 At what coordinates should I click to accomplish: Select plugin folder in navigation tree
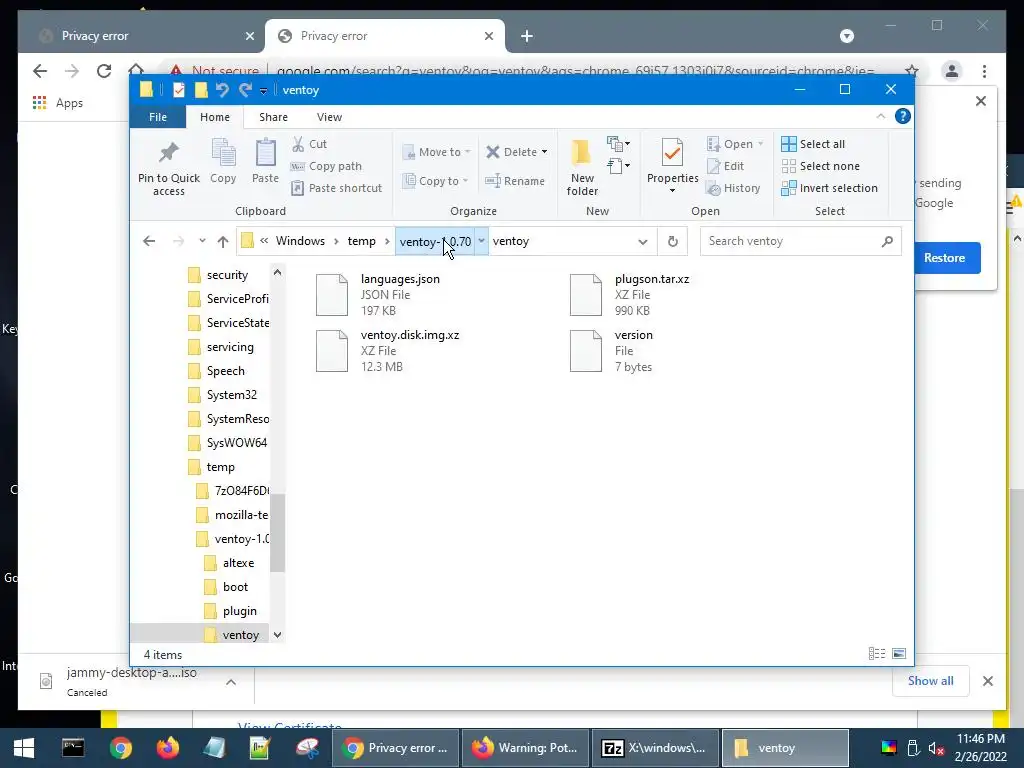pyautogui.click(x=239, y=611)
